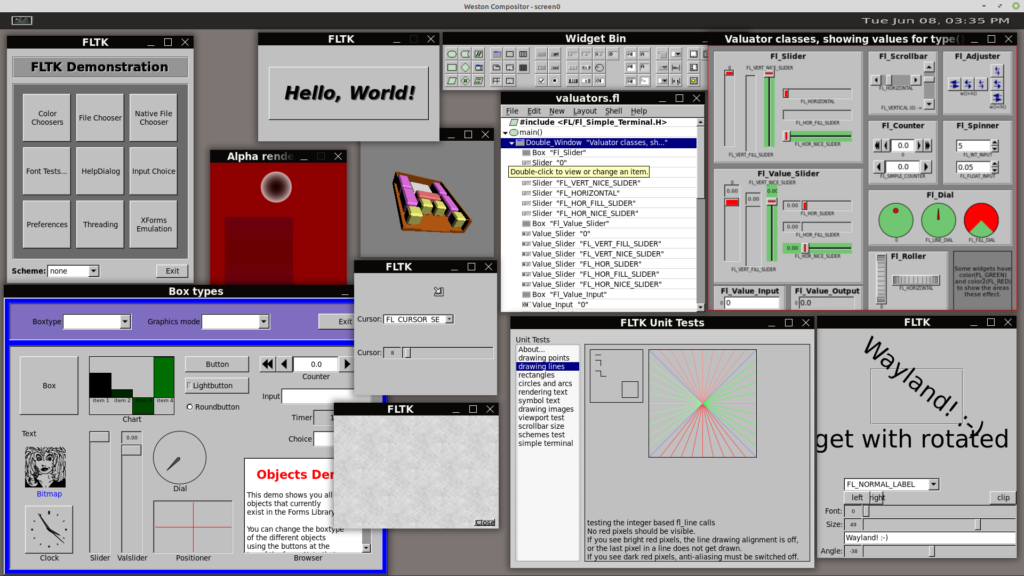The height and width of the screenshot is (576, 1024).
Task: Toggle the right alignment button
Action: [x=878, y=497]
